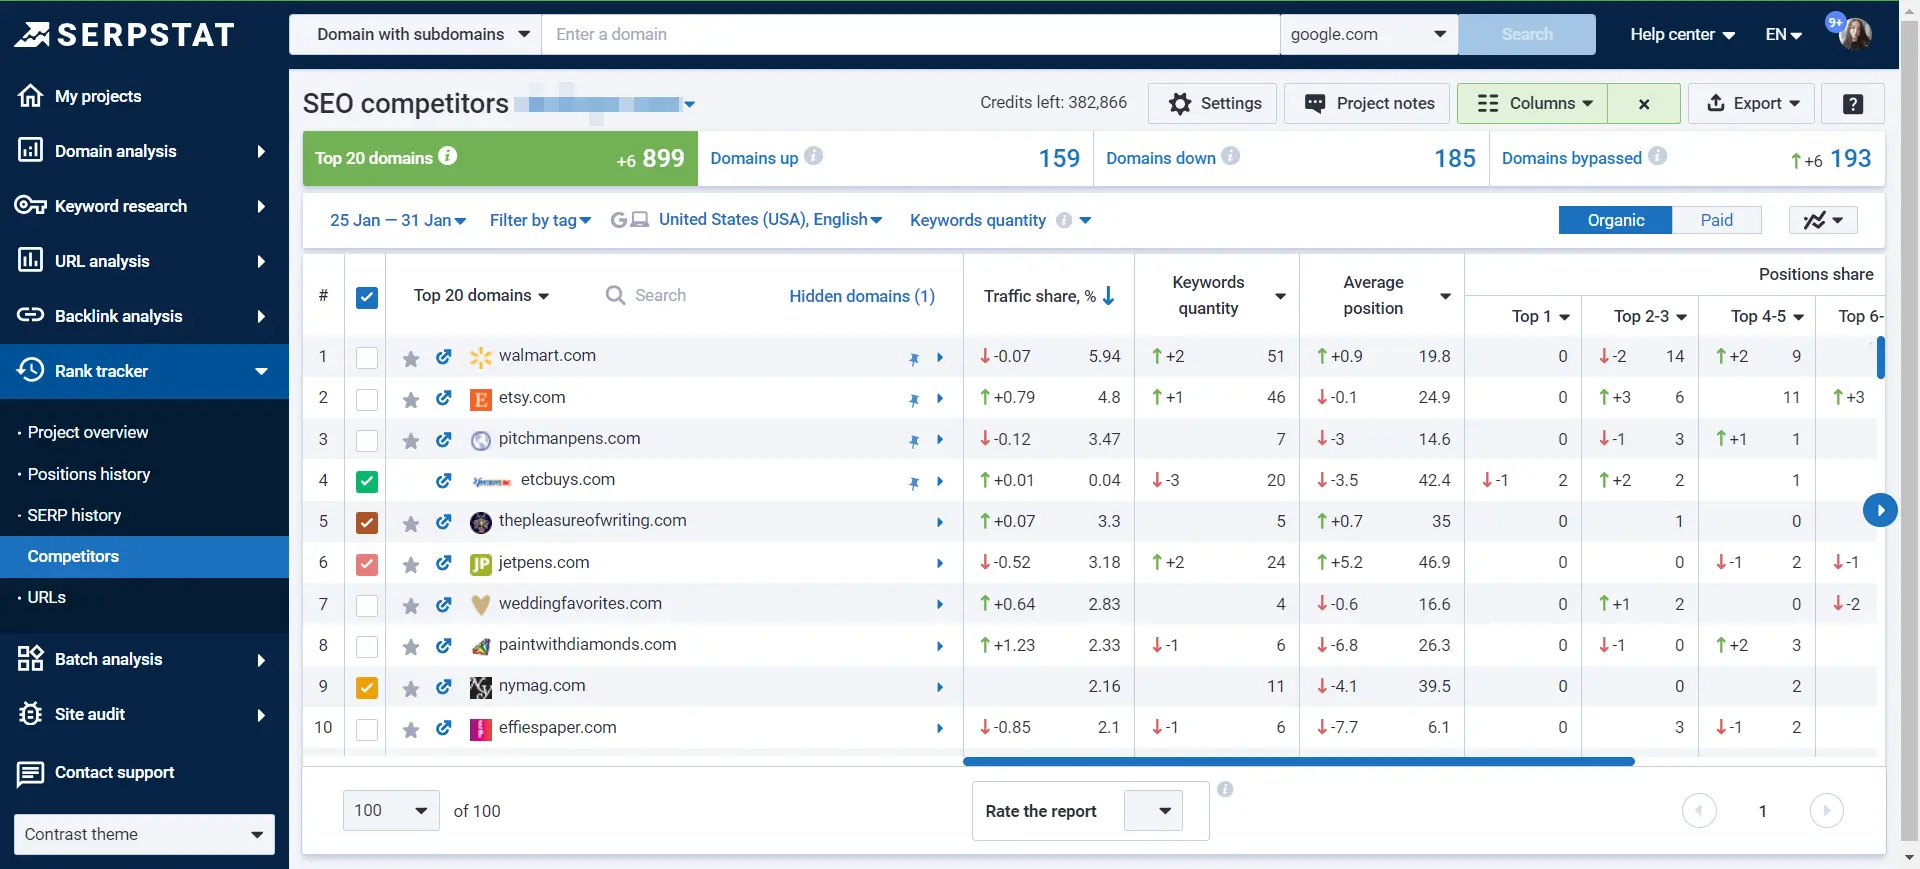The image size is (1920, 869).
Task: Close Columns panel with X button
Action: [x=1644, y=103]
